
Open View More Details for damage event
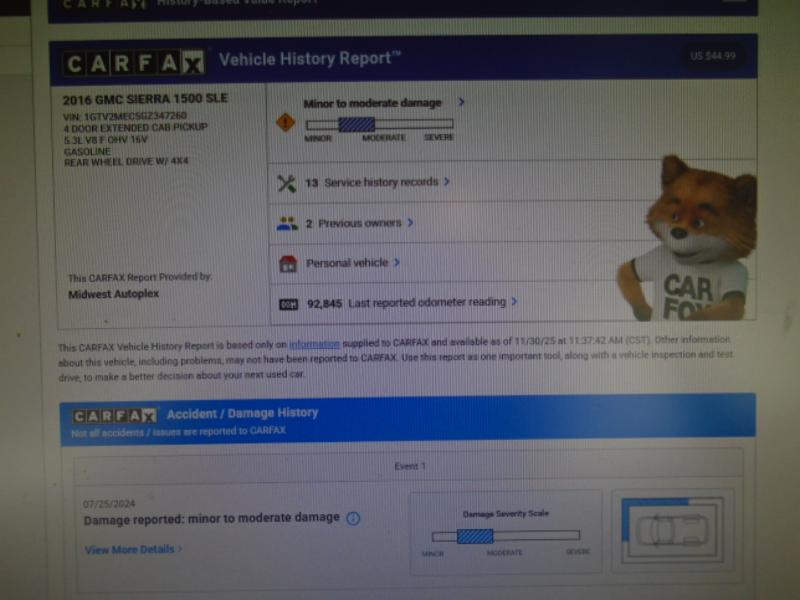(x=130, y=549)
